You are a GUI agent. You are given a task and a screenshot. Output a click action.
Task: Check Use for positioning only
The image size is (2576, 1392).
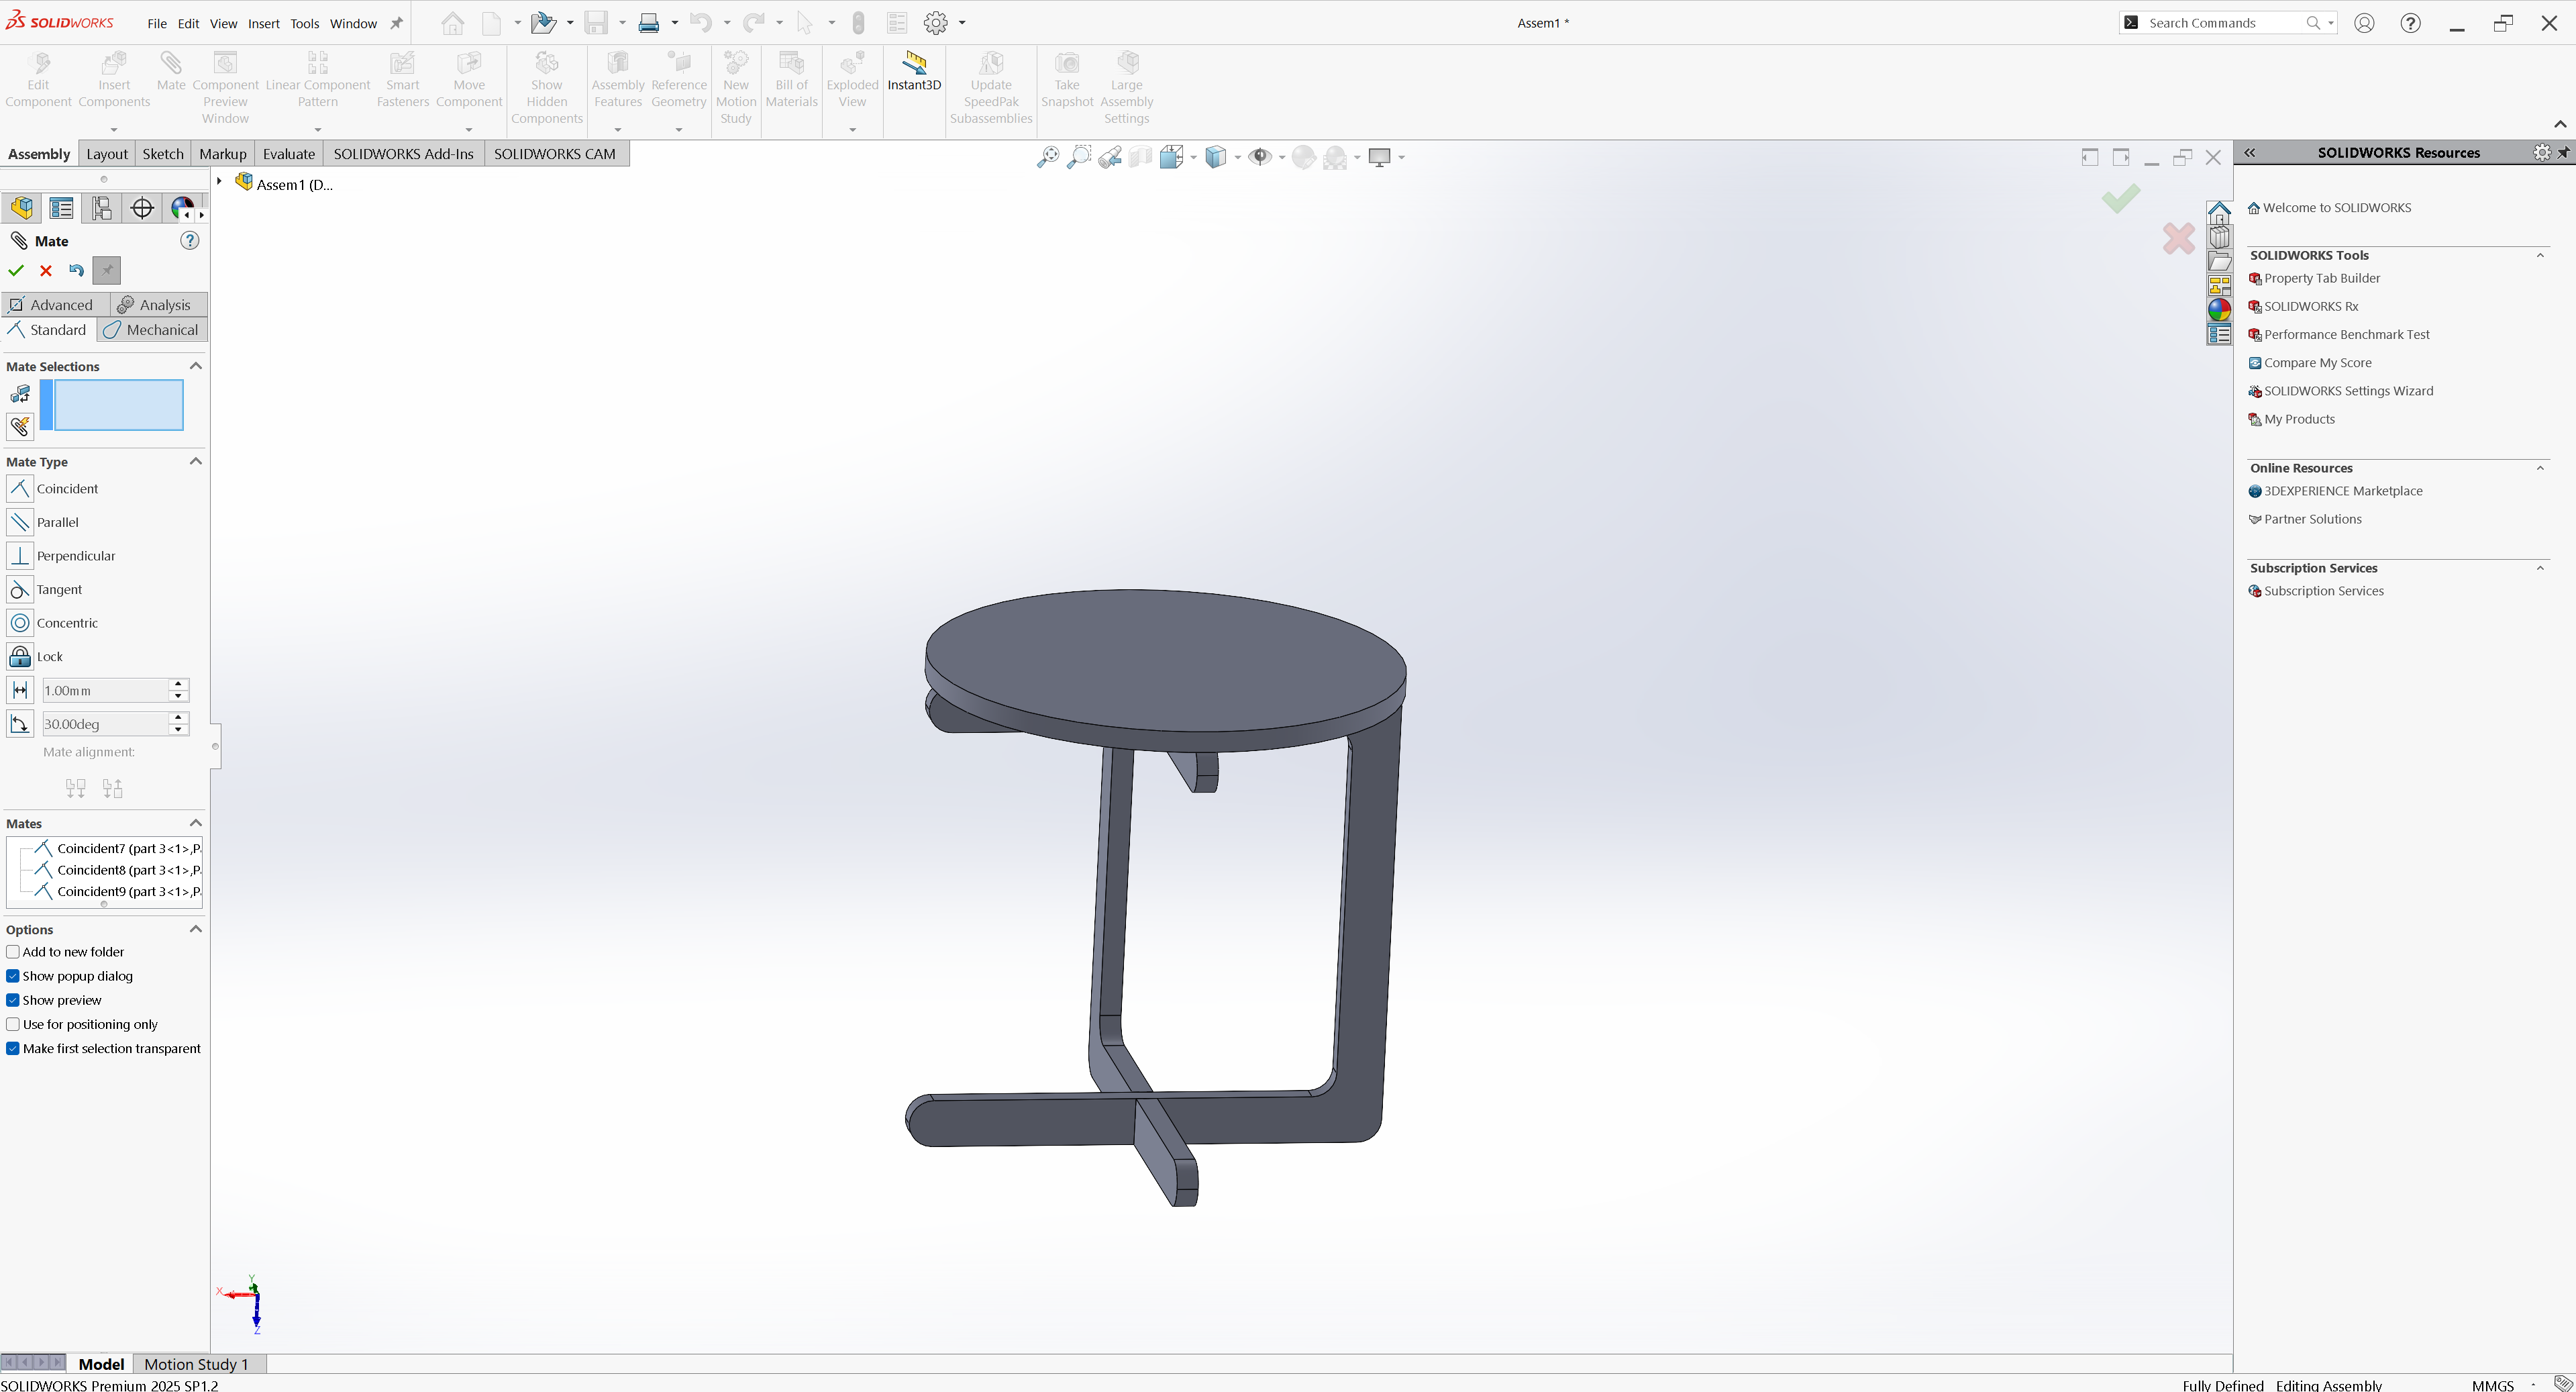(x=13, y=1024)
